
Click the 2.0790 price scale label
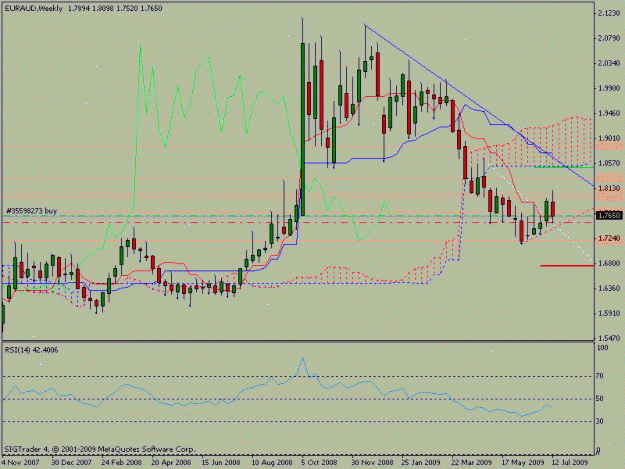609,38
